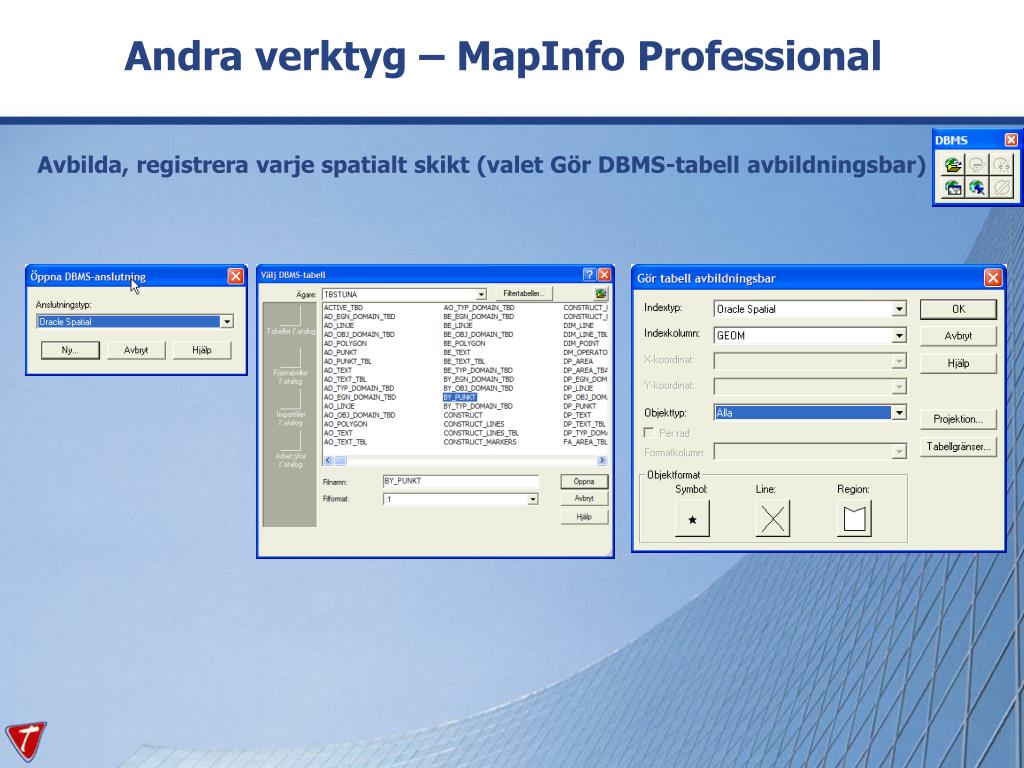Click the greyed Refresh DBMS table icon
Screen dimensions: 1024x768
[977, 164]
